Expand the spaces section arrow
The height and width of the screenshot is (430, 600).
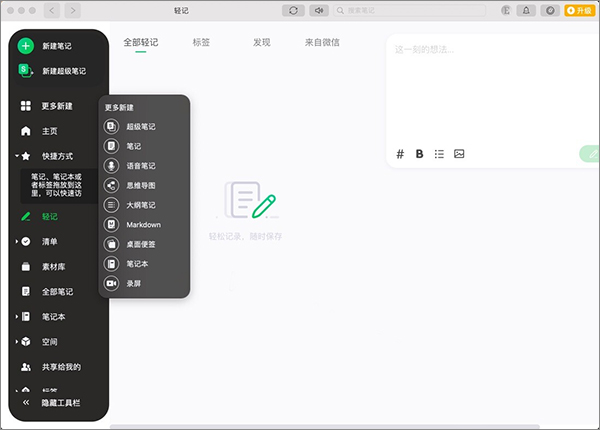tap(17, 342)
